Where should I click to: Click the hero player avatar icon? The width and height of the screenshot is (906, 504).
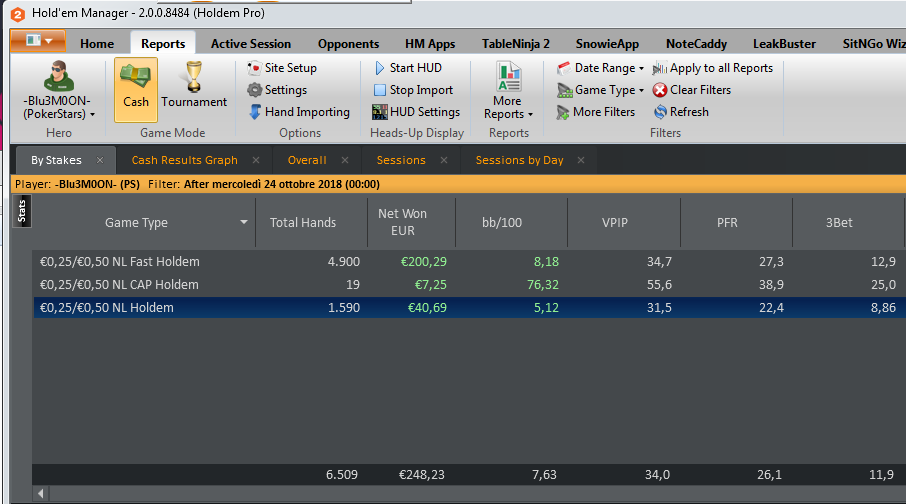[58, 76]
